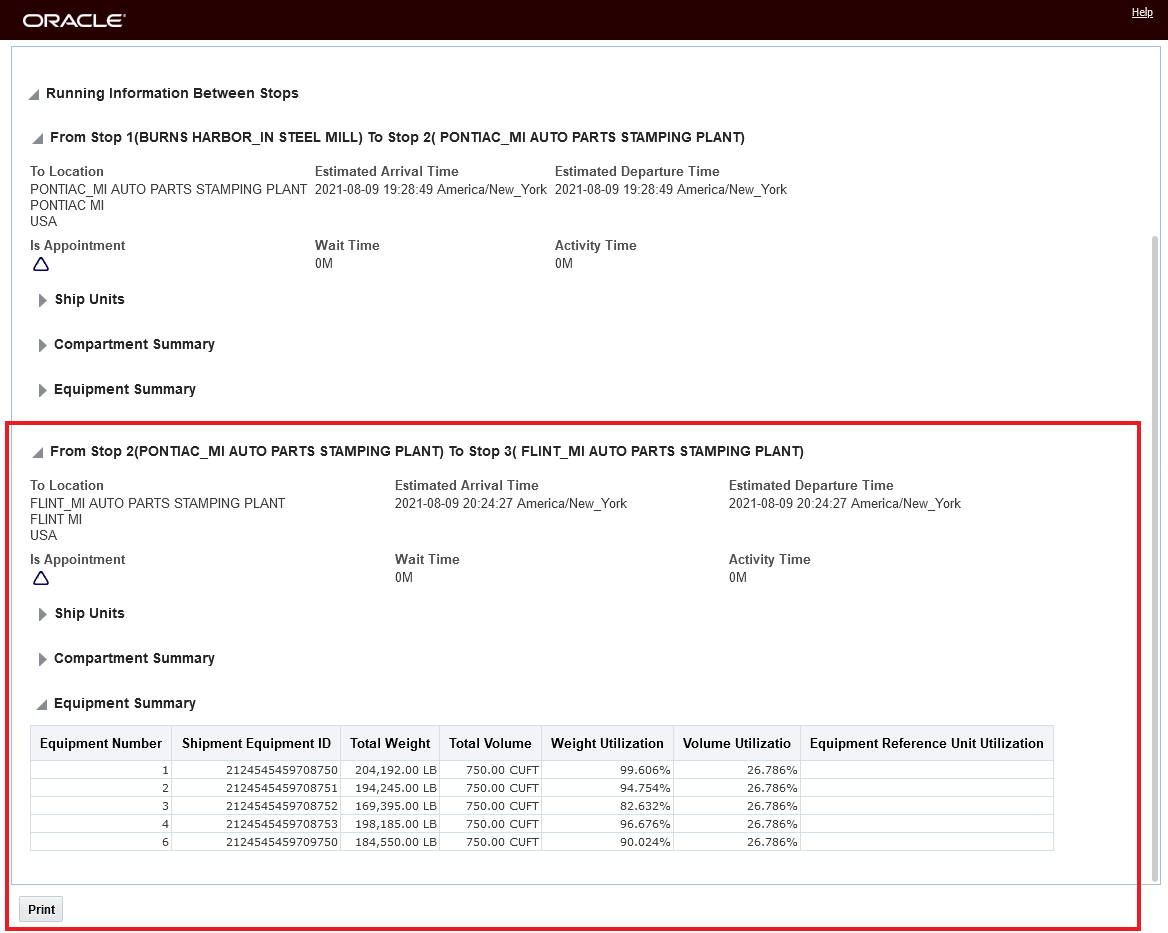The height and width of the screenshot is (933, 1168).
Task: Collapse From Stop 2 to Stop 3 section
Action: (x=37, y=453)
